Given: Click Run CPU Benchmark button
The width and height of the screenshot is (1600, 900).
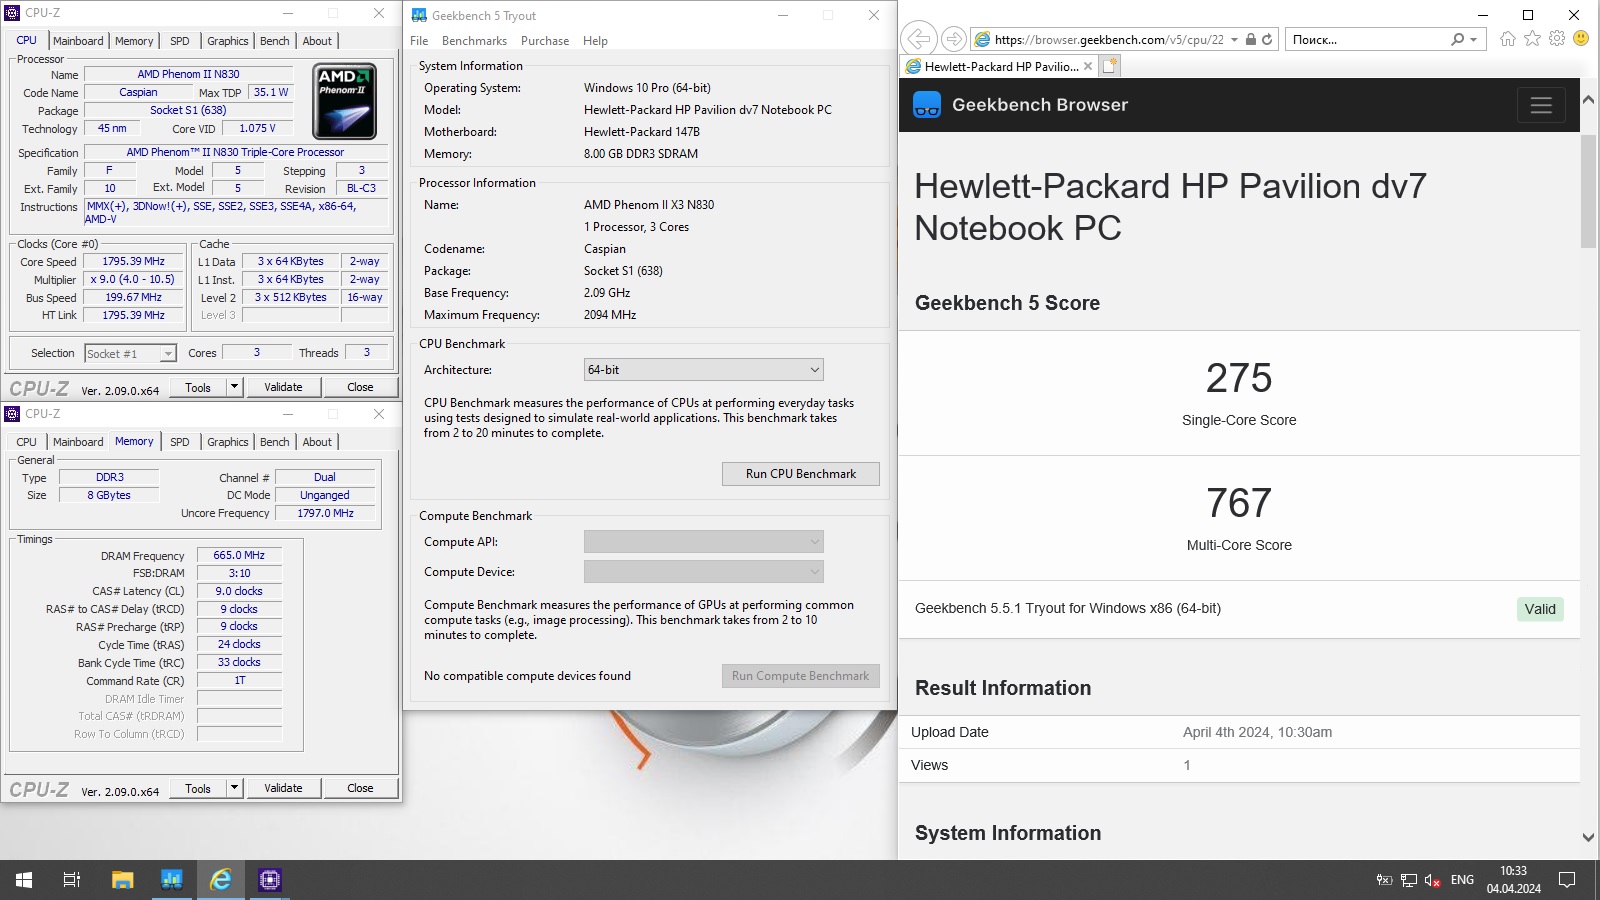Looking at the screenshot, I should click(x=801, y=474).
